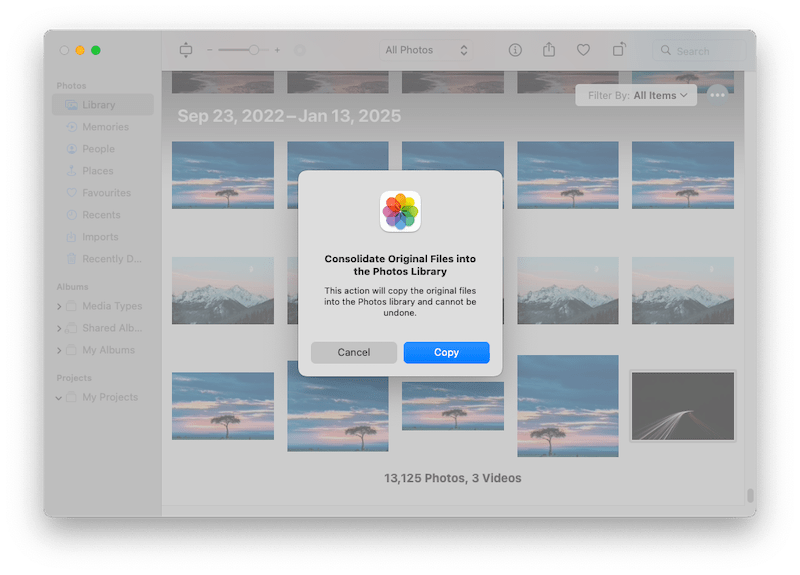
Task: Click the Search field in toolbar
Action: 700,50
